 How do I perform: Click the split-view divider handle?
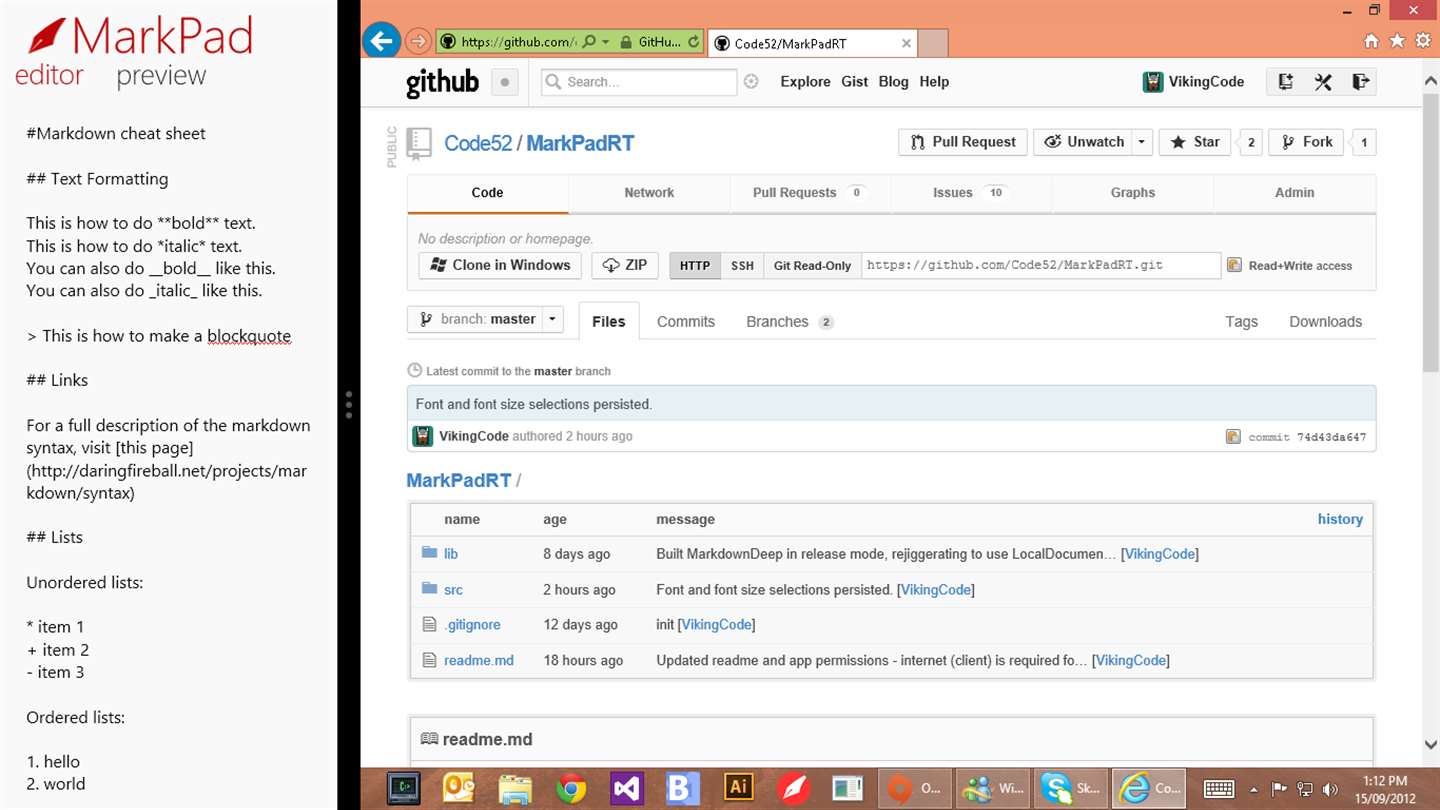349,404
